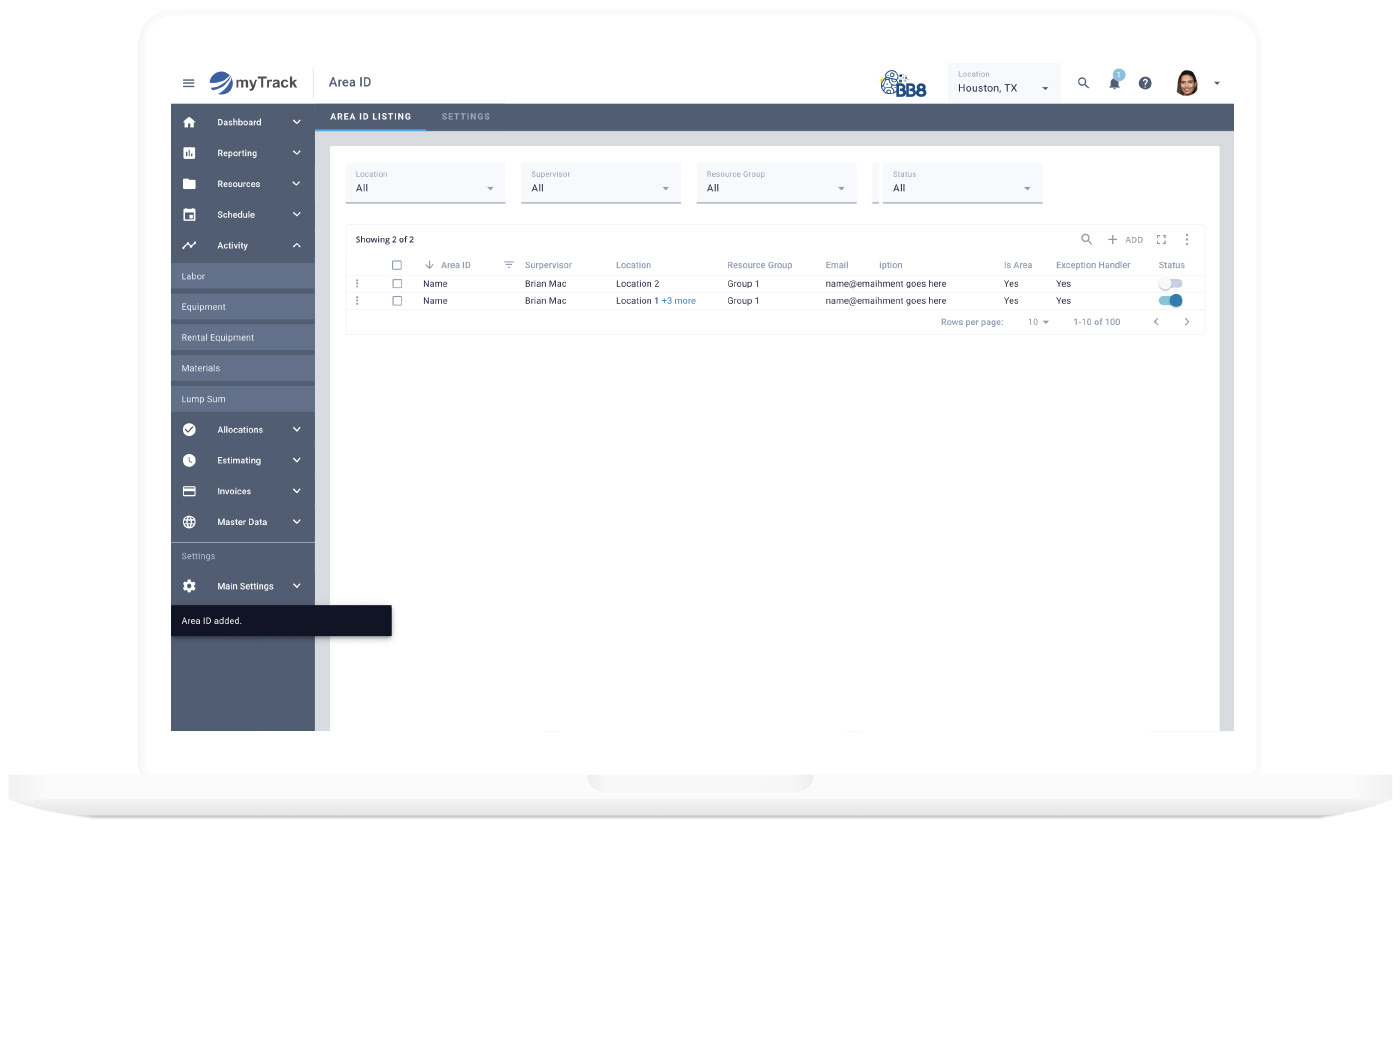Click the BB8 company logo
This screenshot has width=1400, height=1050.
(x=903, y=84)
